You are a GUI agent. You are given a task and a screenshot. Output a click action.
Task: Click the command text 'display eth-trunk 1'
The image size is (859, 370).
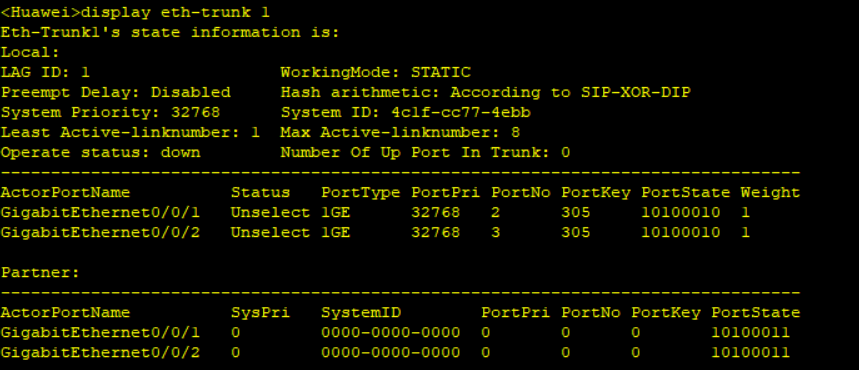click(175, 12)
